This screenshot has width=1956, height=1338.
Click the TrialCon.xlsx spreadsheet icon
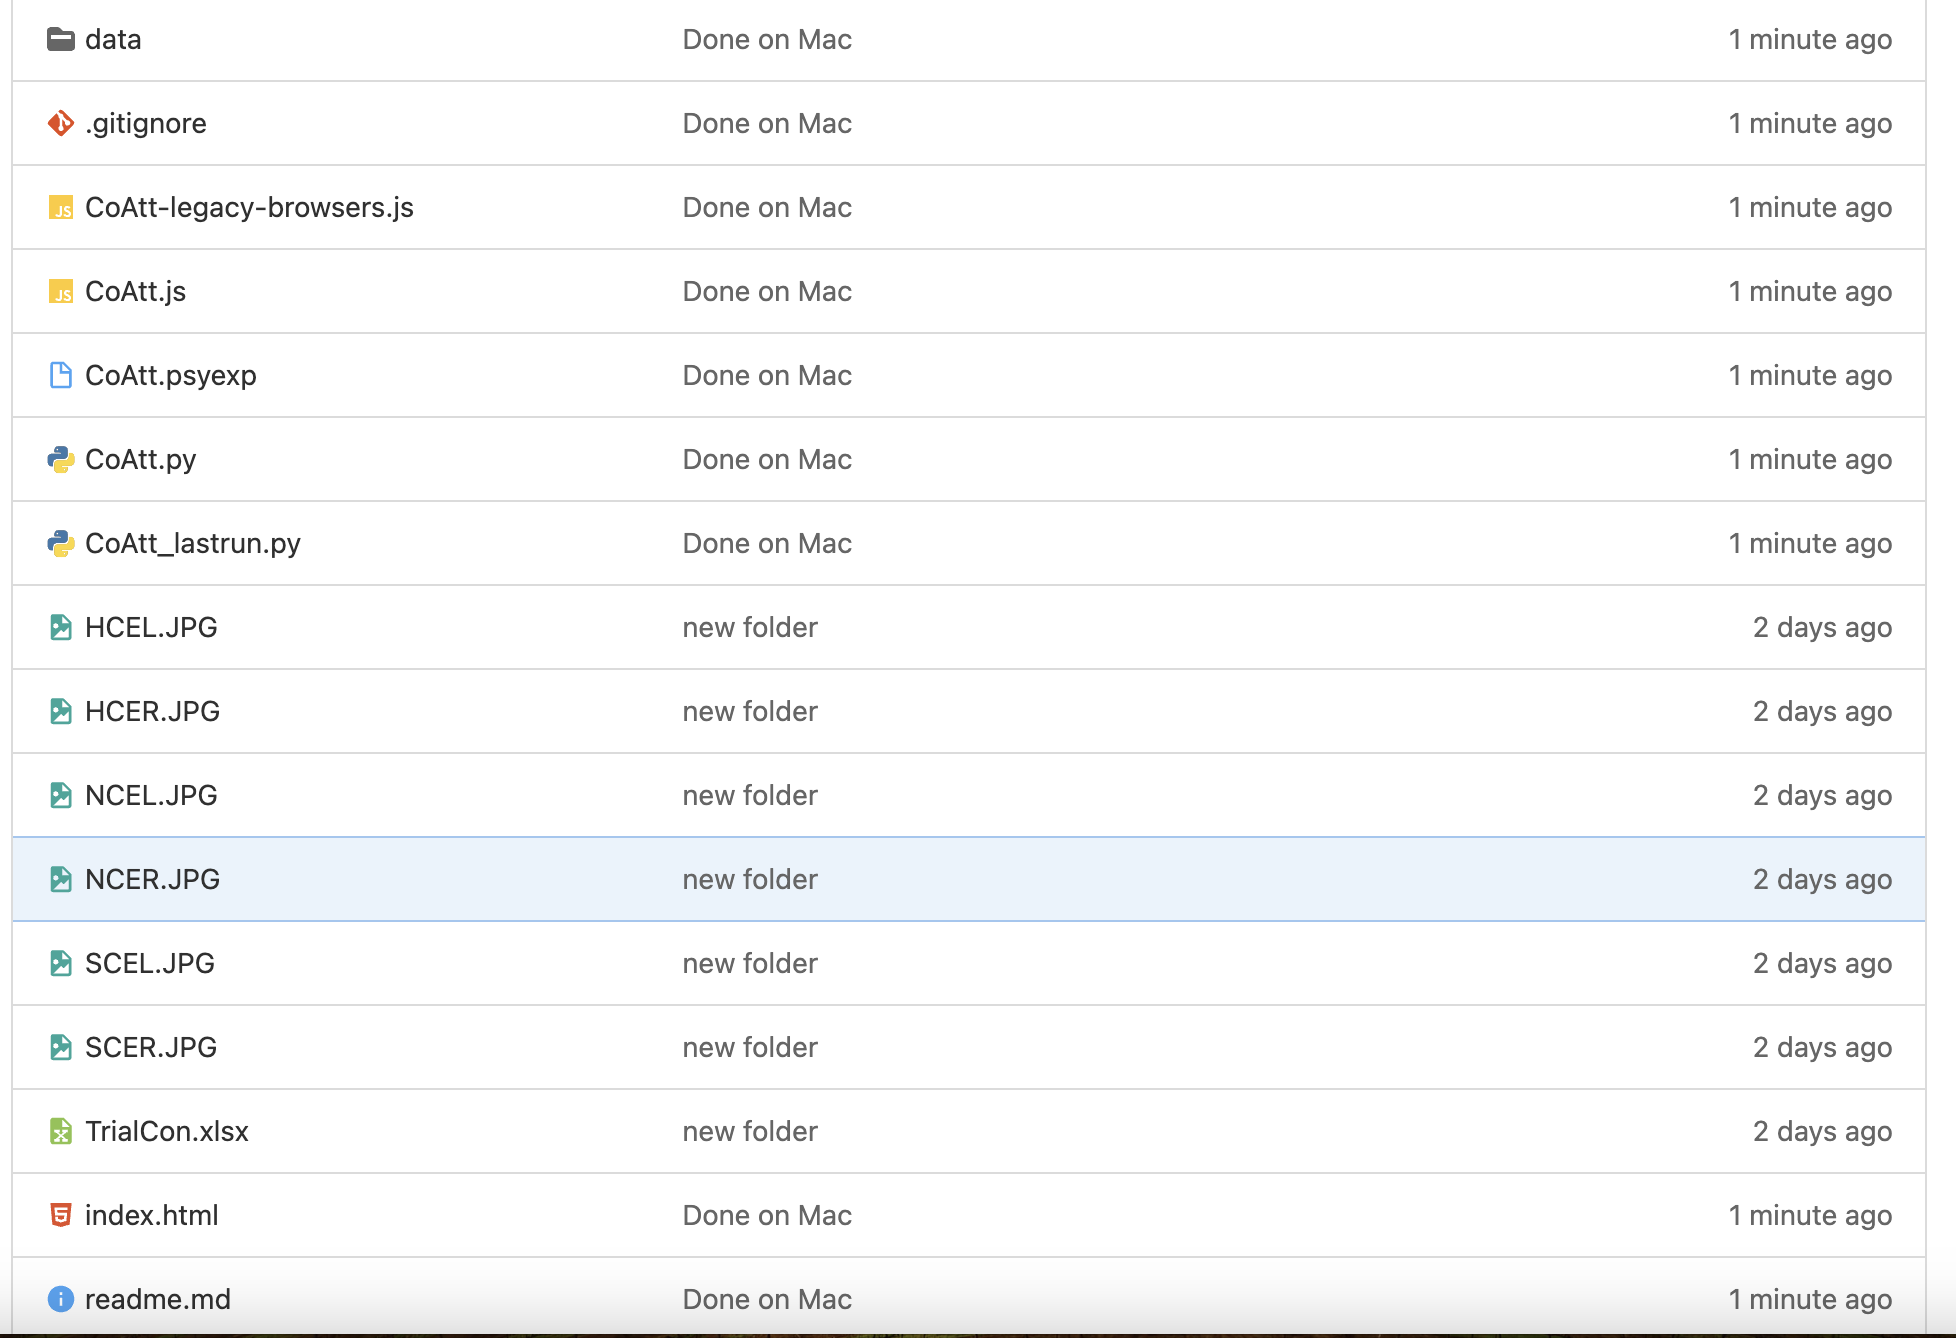click(x=60, y=1131)
